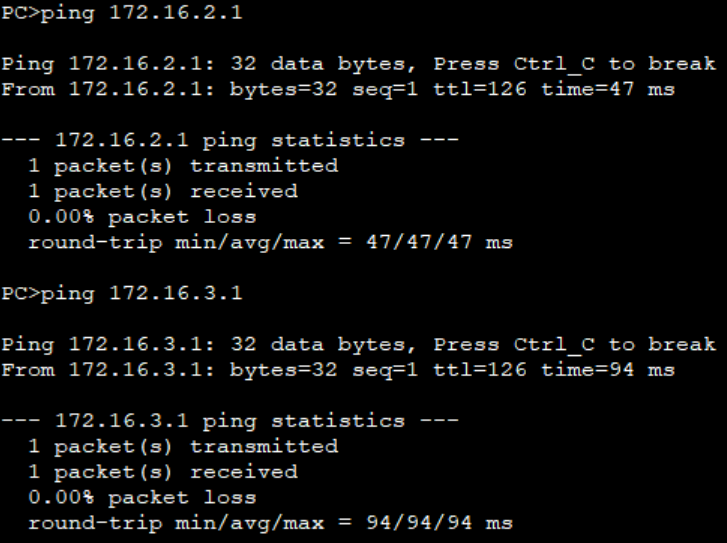This screenshot has width=727, height=543.
Task: Click the 'PC>ping 172.16.3.1' command line
Action: point(122,294)
